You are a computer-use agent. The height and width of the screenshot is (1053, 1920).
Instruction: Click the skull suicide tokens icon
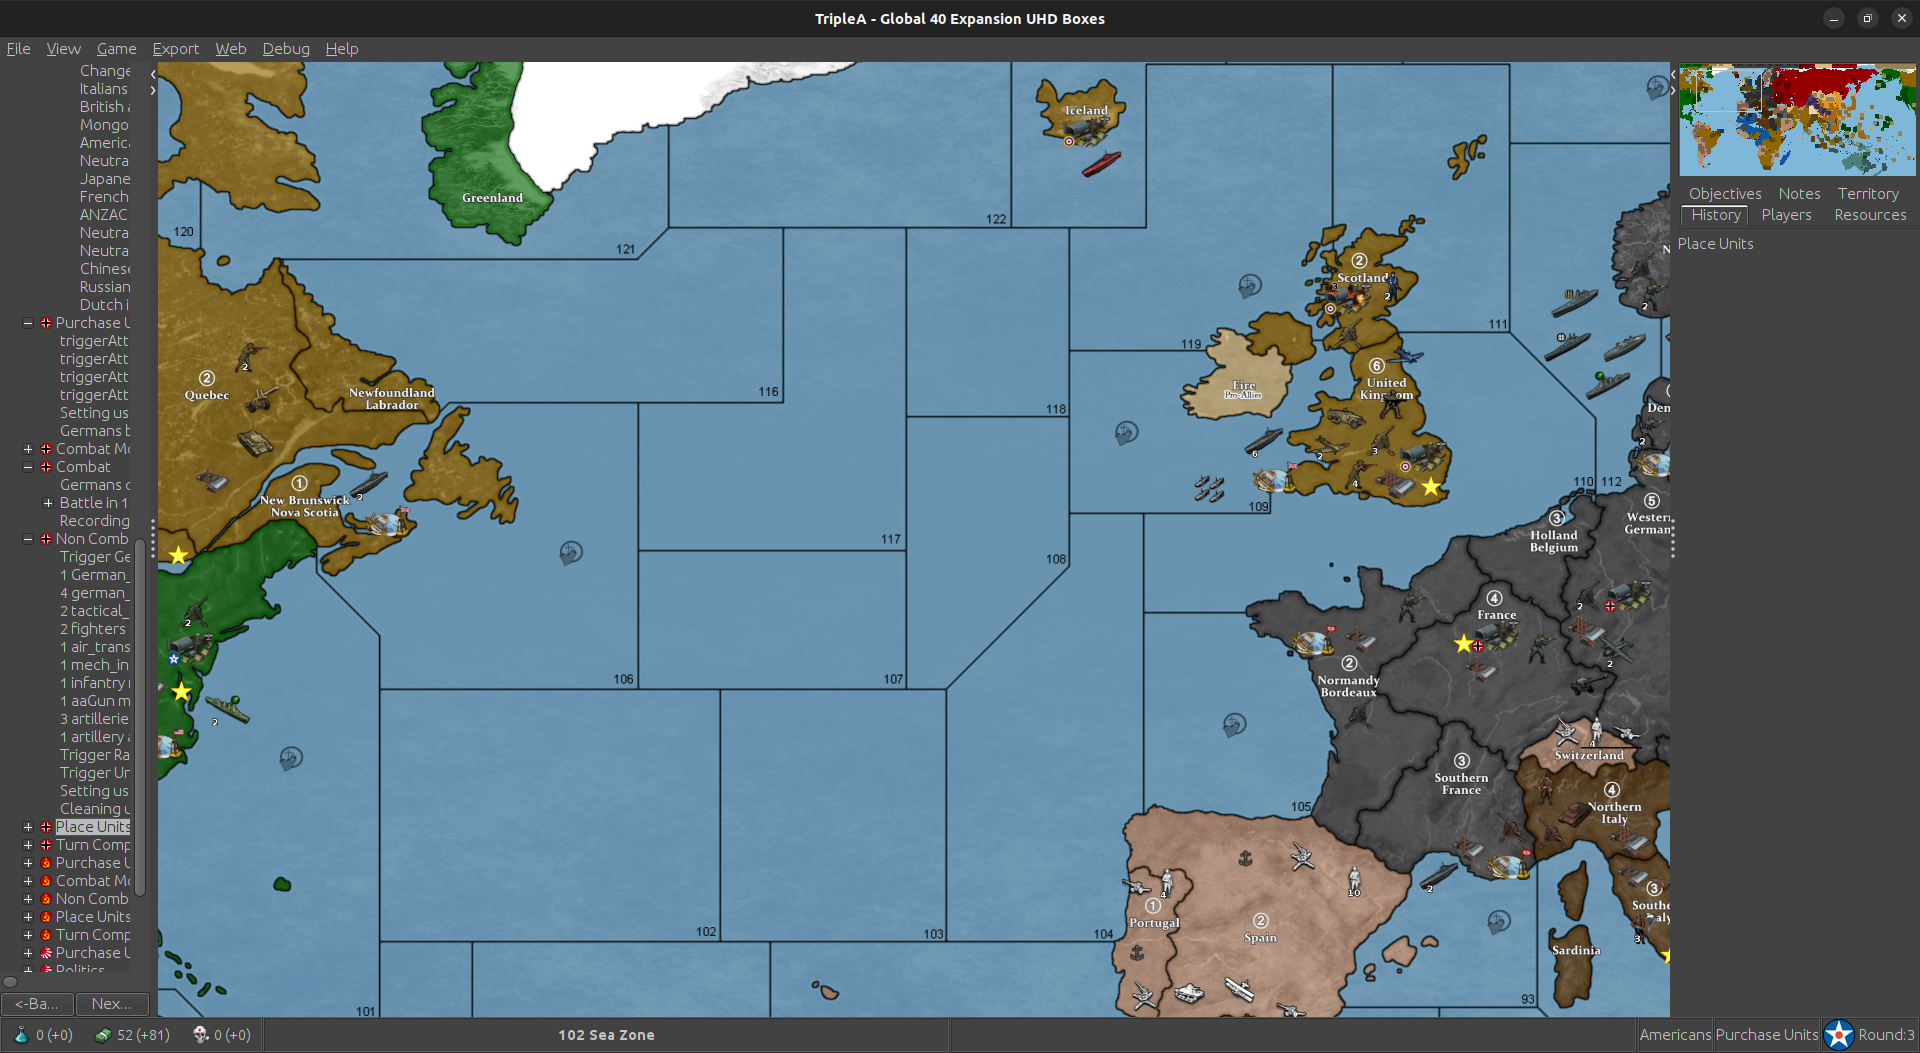click(x=200, y=1035)
